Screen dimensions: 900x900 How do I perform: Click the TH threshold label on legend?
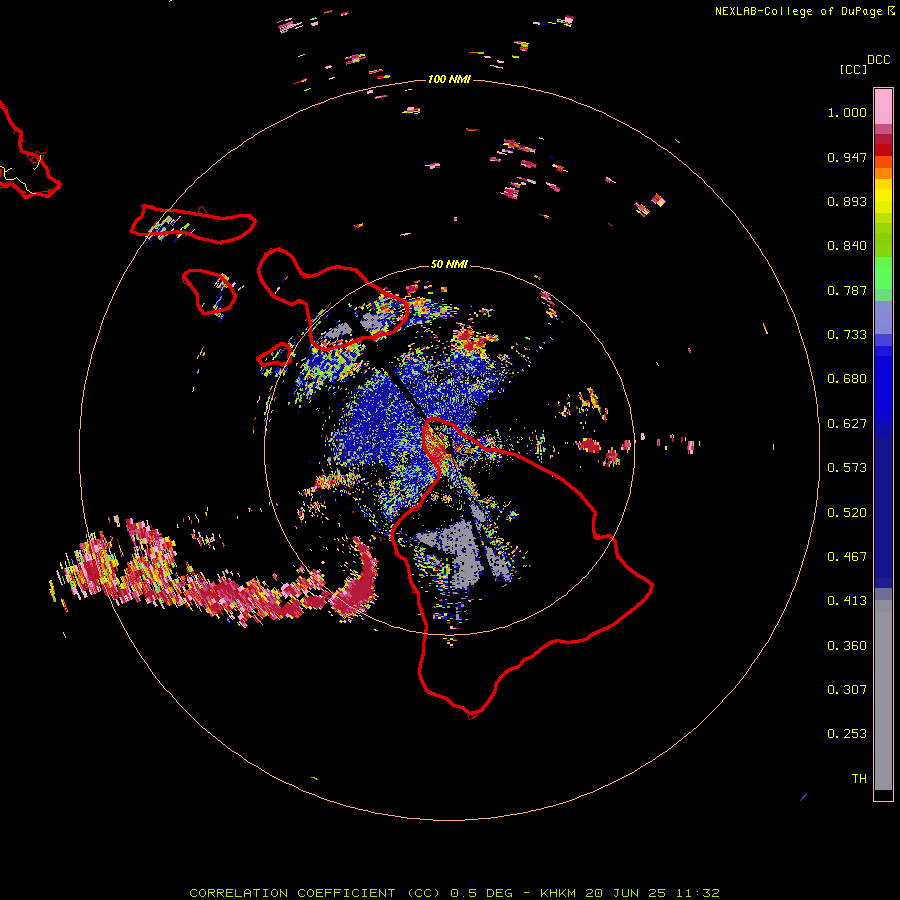[x=859, y=779]
